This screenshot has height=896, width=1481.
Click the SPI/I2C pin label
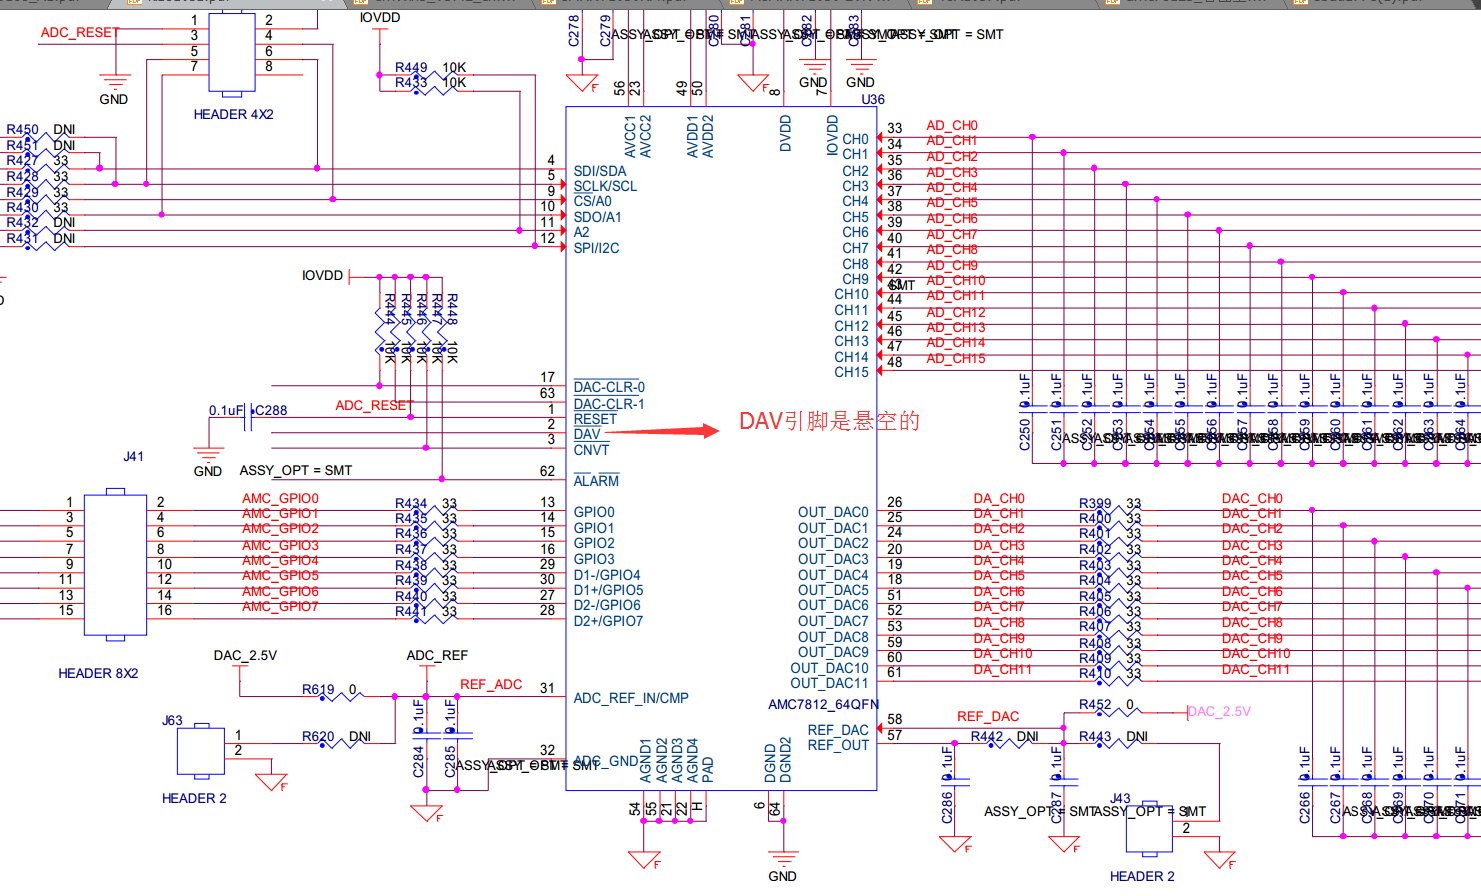[596, 249]
